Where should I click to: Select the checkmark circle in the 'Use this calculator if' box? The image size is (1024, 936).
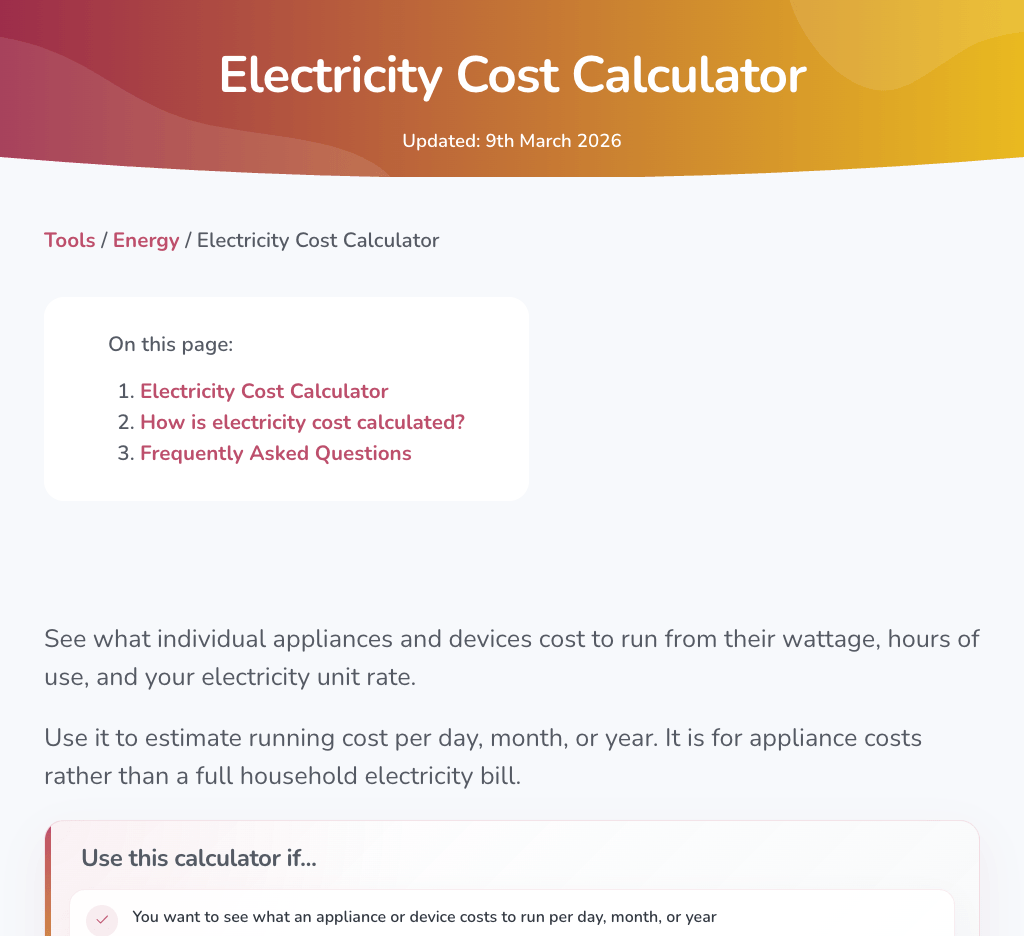[x=102, y=919]
